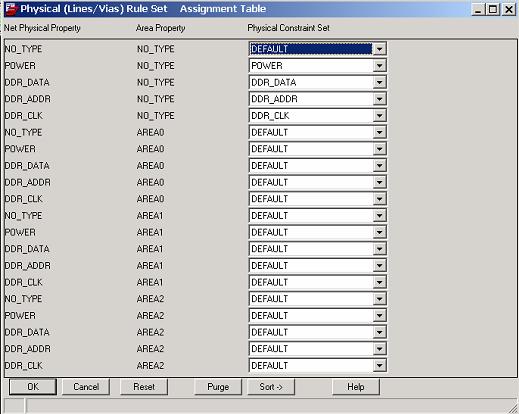Viewport: 519px width, 414px height.
Task: Open the Help button
Action: pos(356,387)
